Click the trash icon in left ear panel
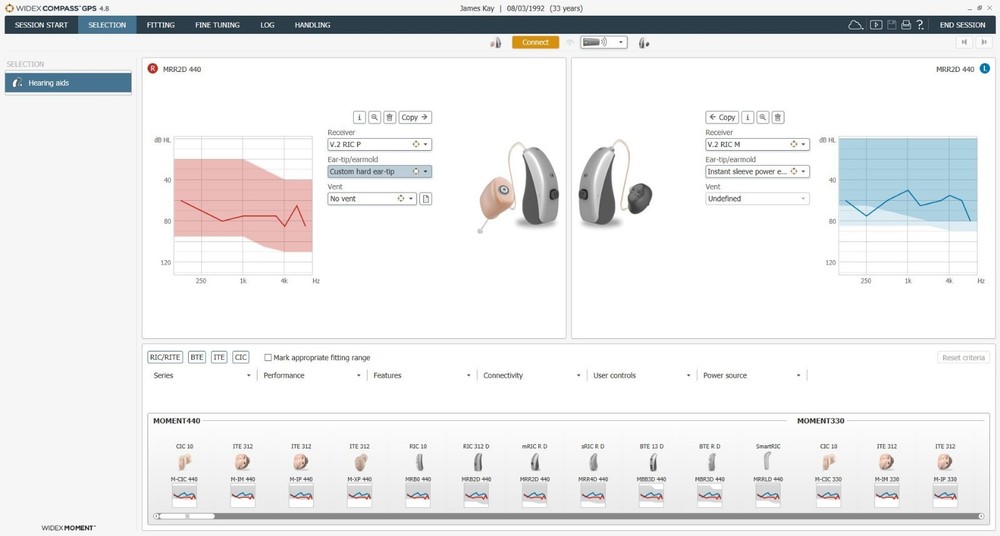The width and height of the screenshot is (1000, 536). click(x=778, y=117)
